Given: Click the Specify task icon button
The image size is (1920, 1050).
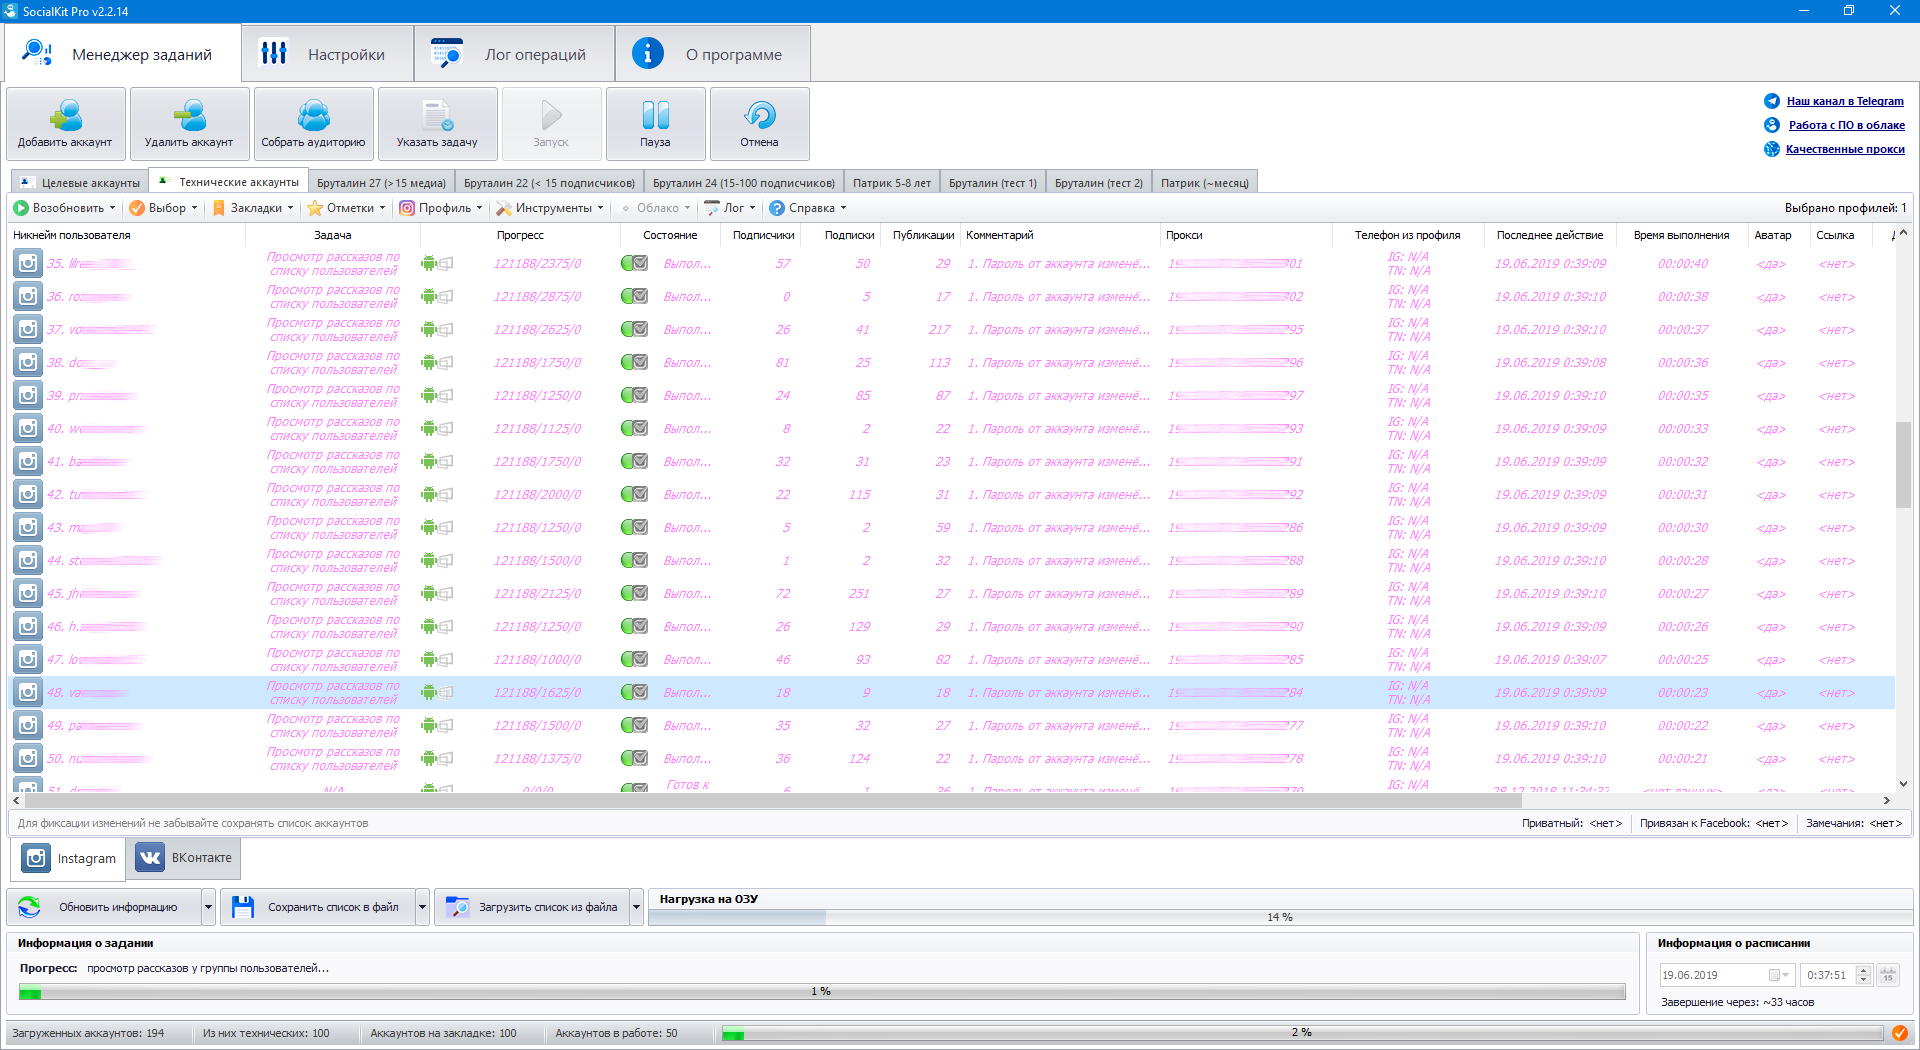Looking at the screenshot, I should click(x=438, y=124).
